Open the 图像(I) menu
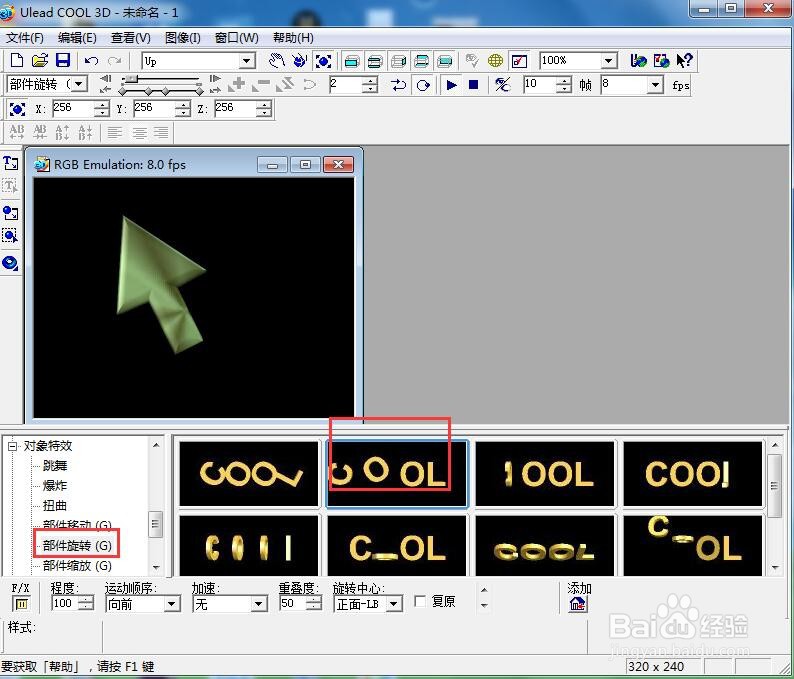The height and width of the screenshot is (679, 794). pyautogui.click(x=182, y=38)
